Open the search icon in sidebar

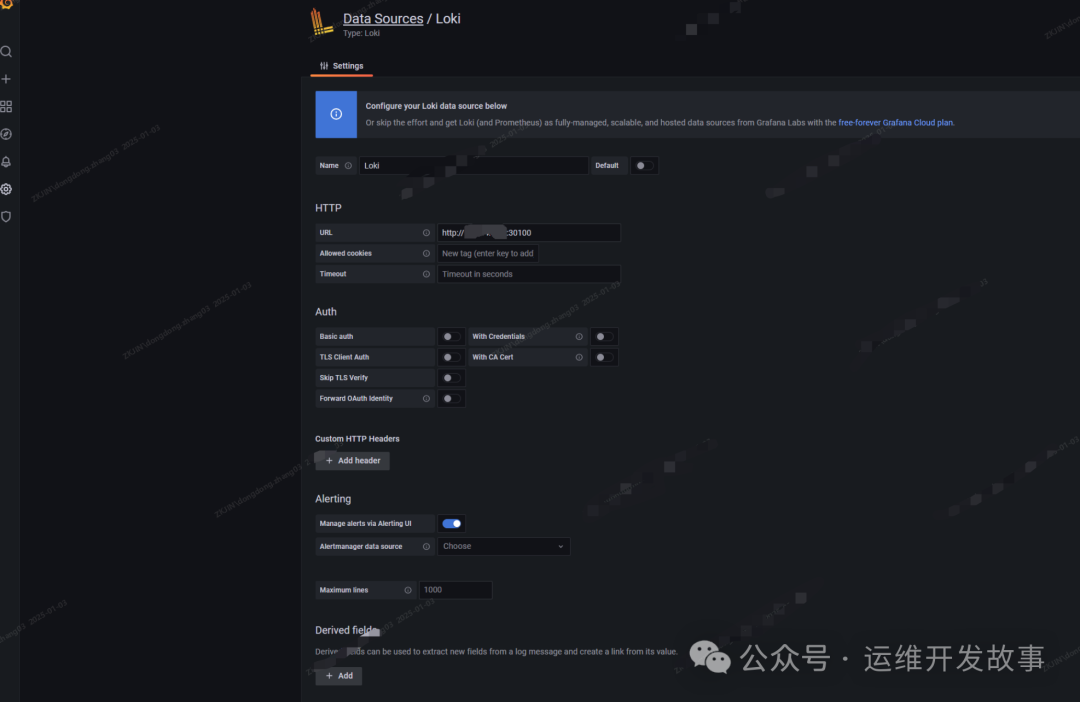point(6,51)
